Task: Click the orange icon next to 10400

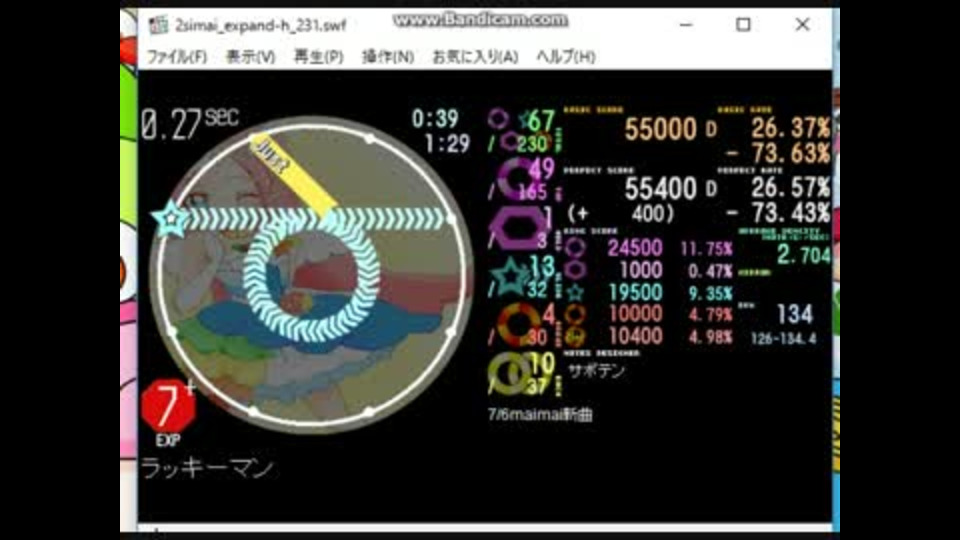Action: (574, 336)
